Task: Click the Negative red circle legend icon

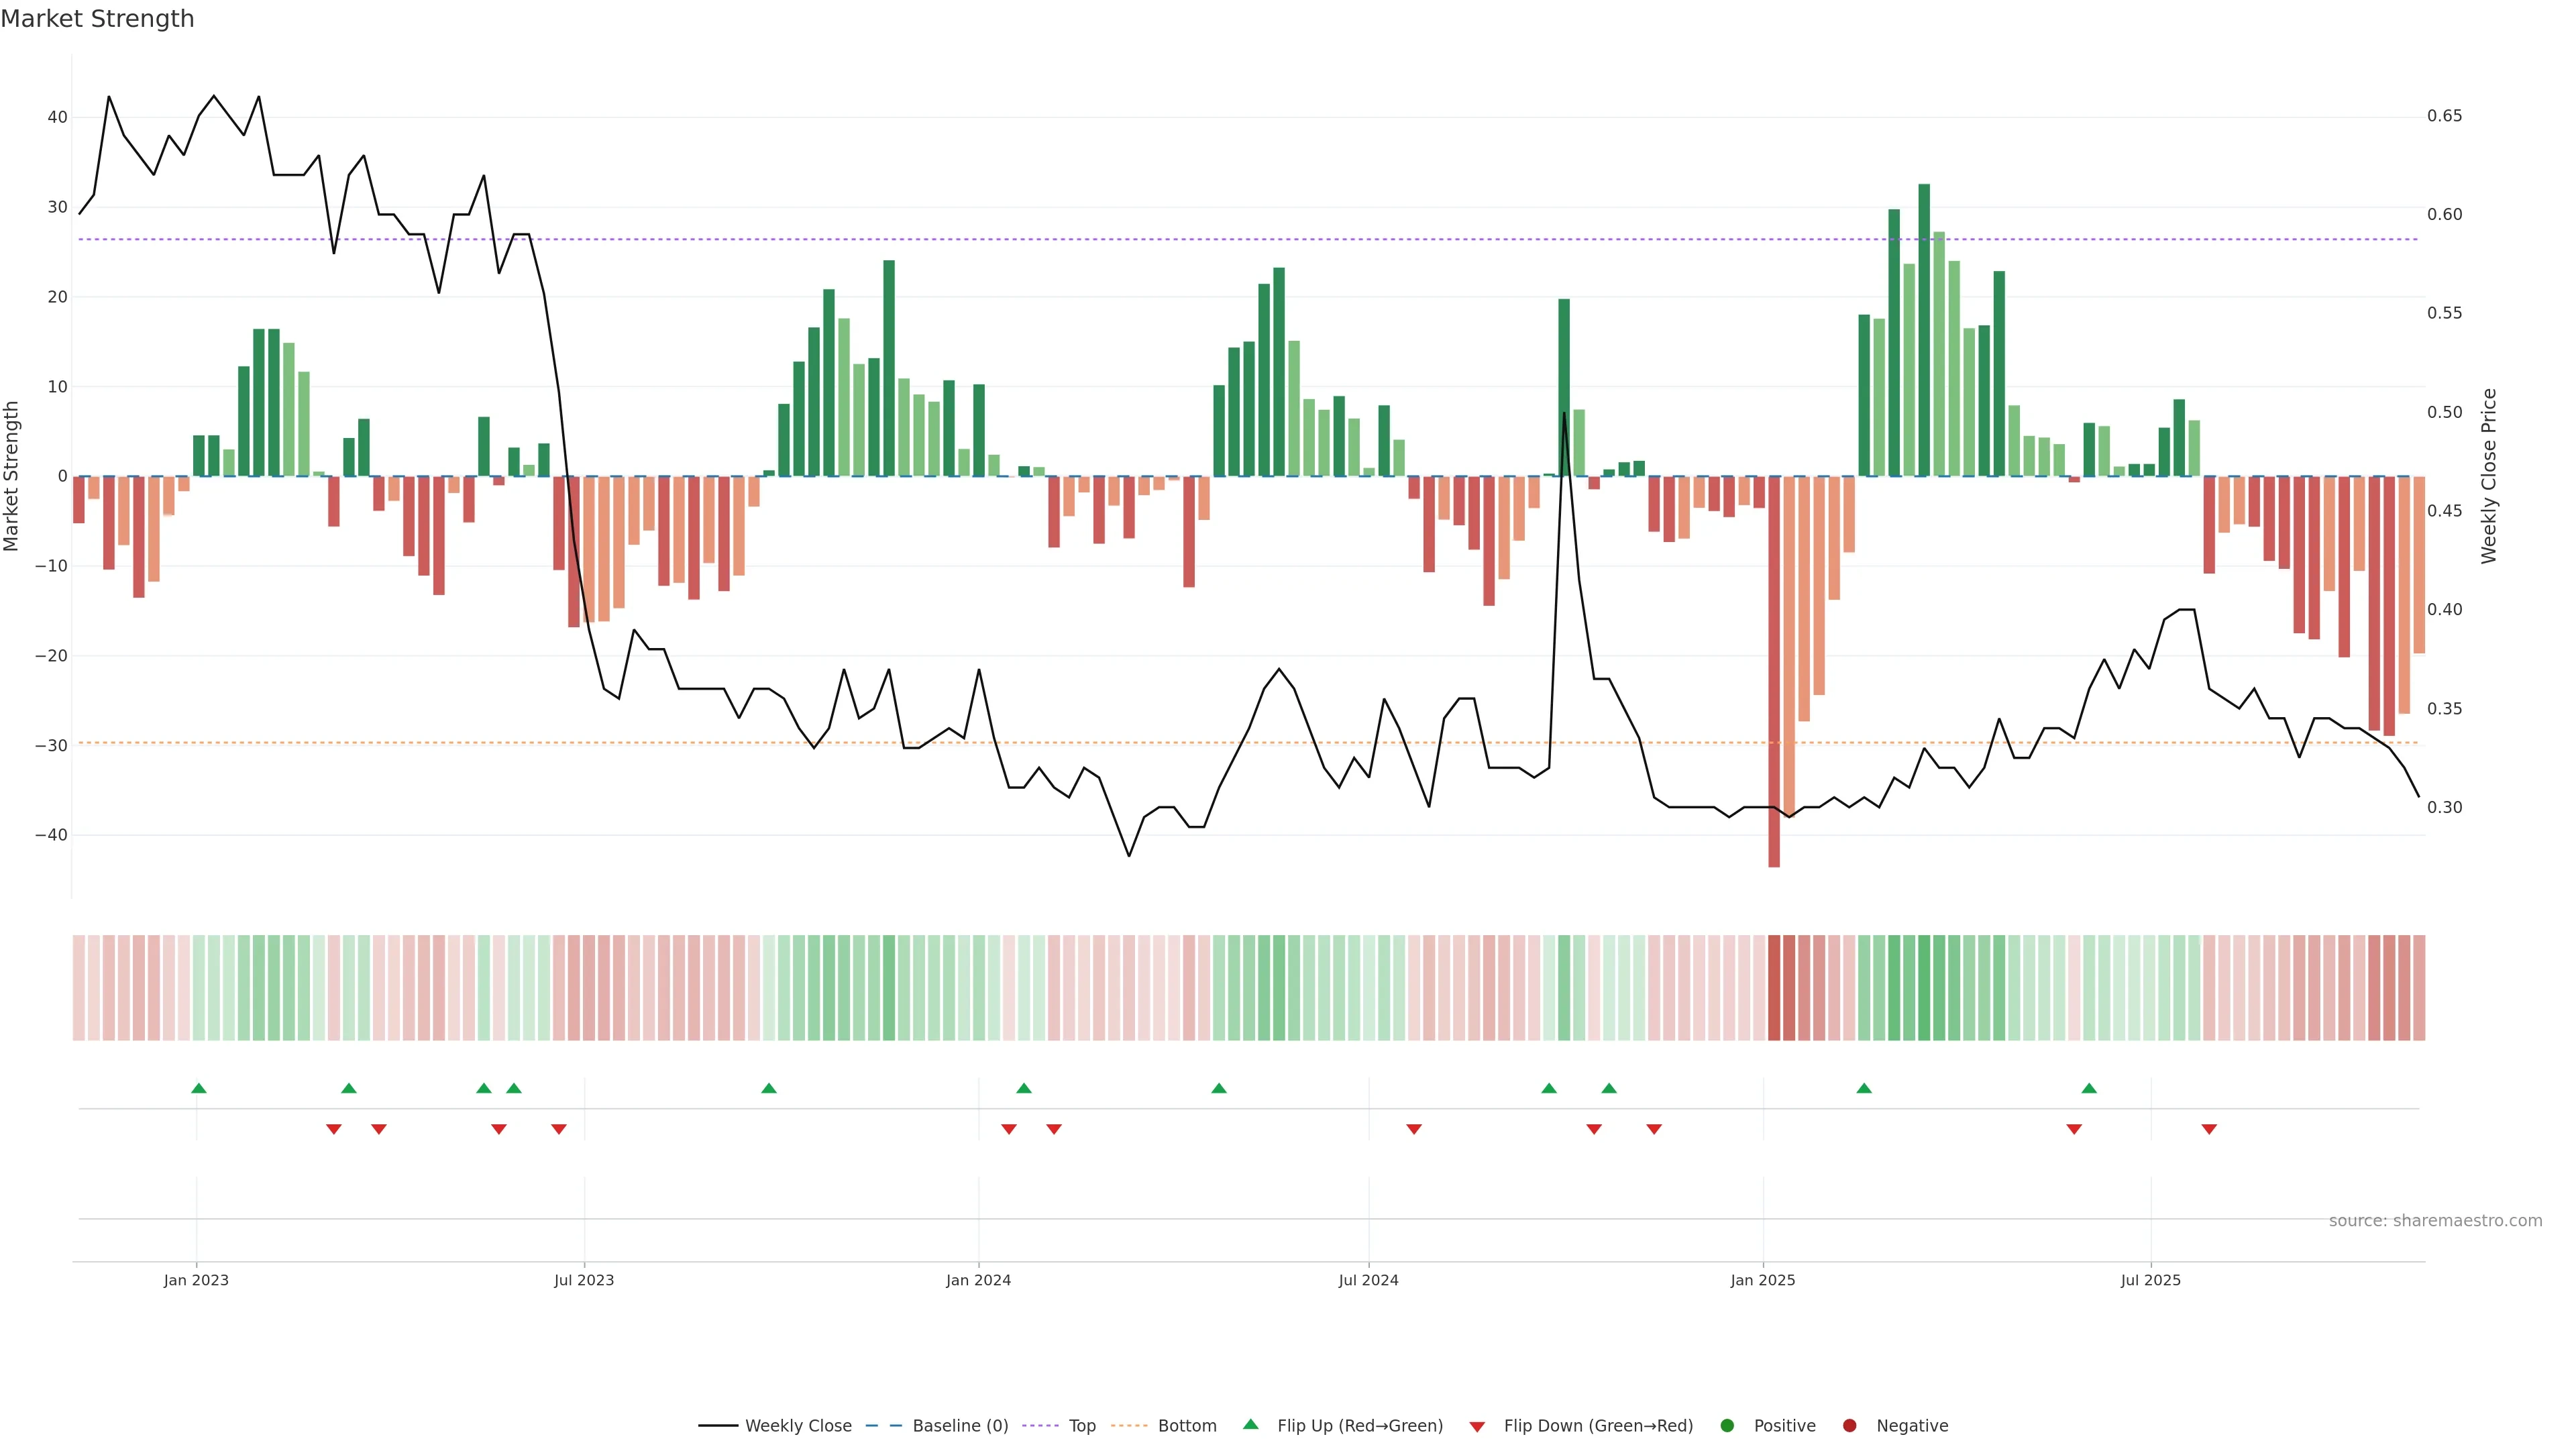Action: tap(1849, 1426)
